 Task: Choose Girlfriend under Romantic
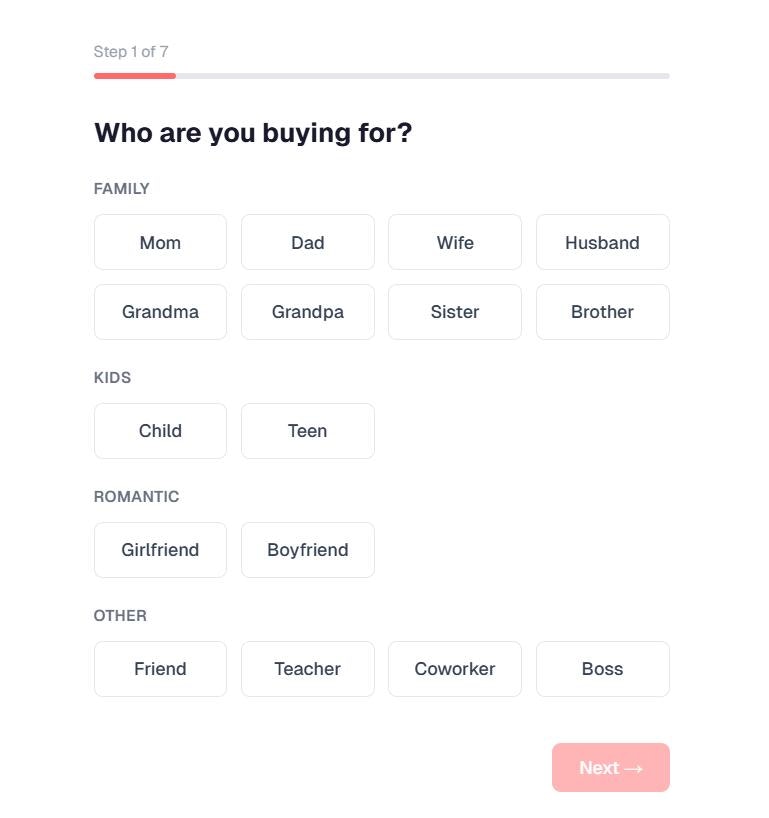160,550
